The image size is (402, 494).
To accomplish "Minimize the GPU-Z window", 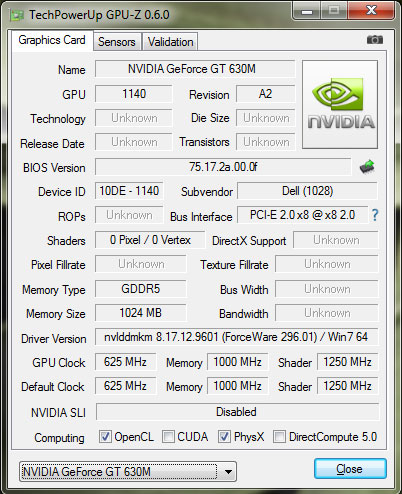I will pos(307,11).
